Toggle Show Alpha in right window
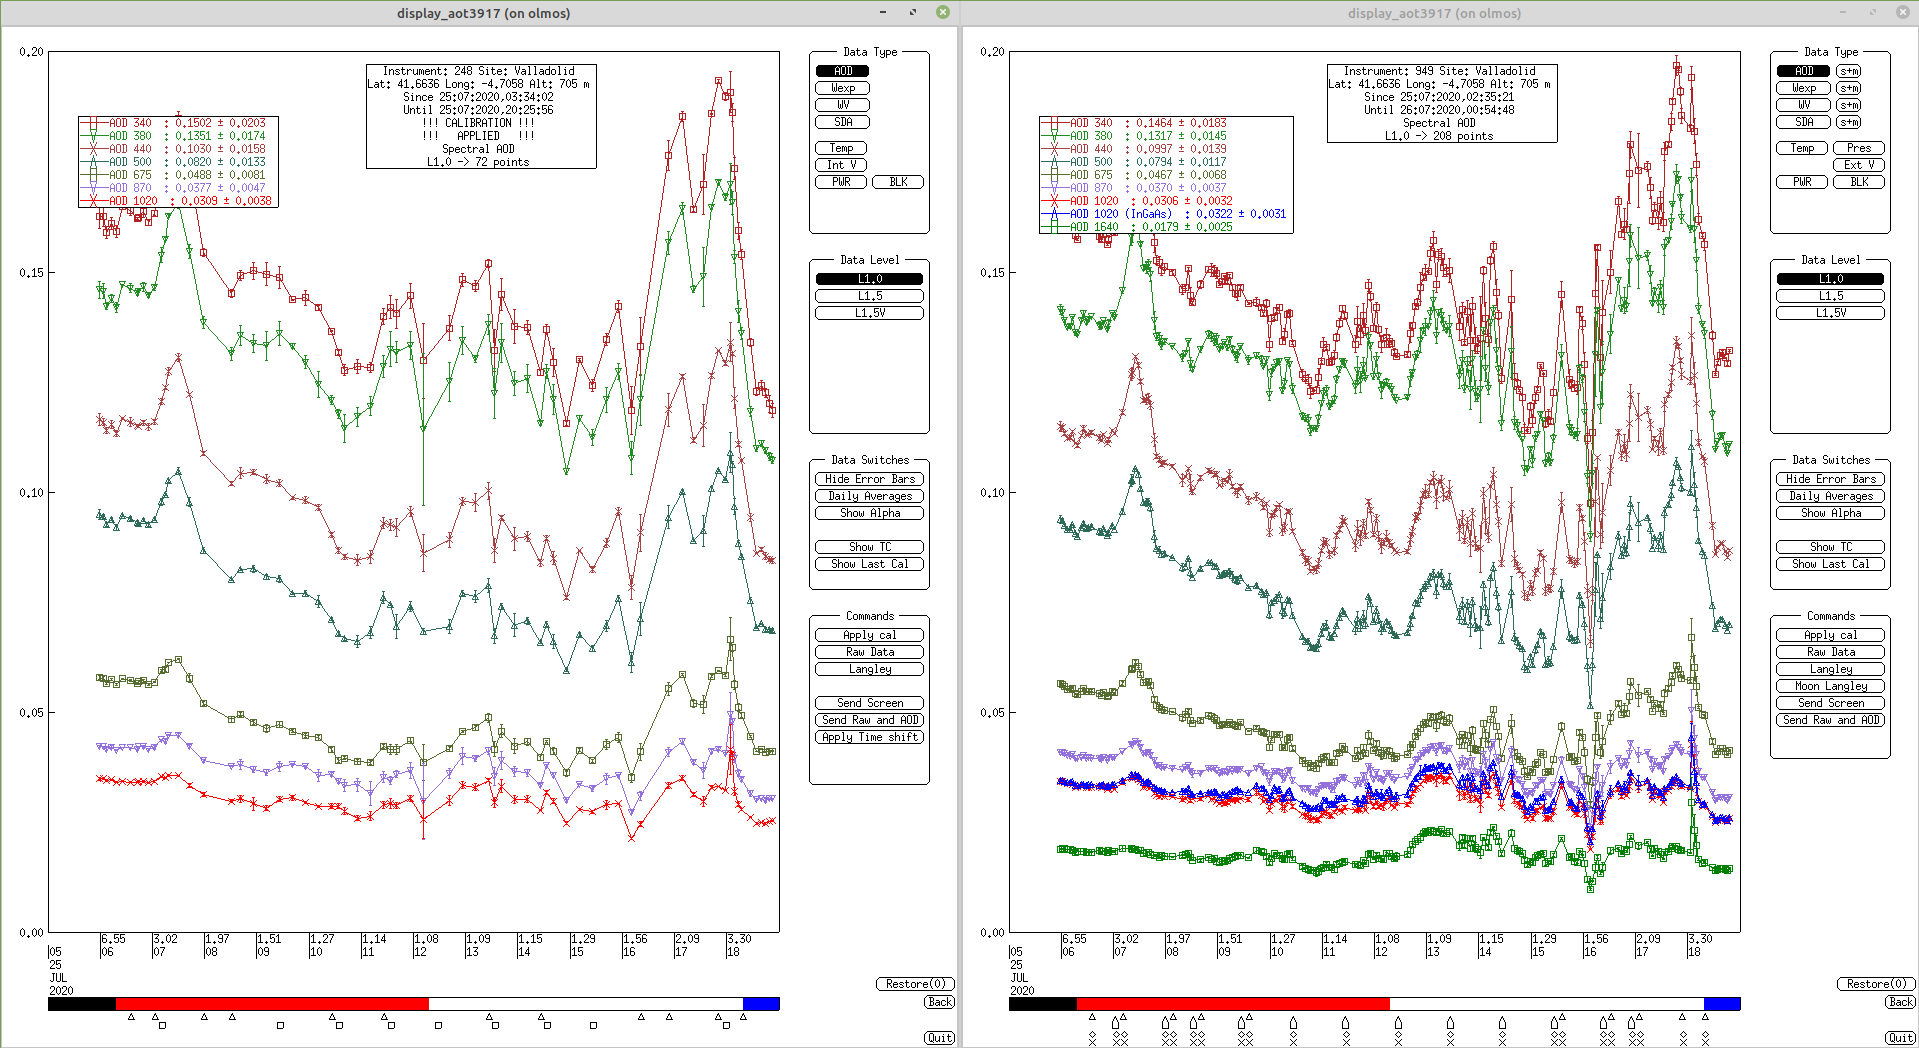 [x=1830, y=513]
